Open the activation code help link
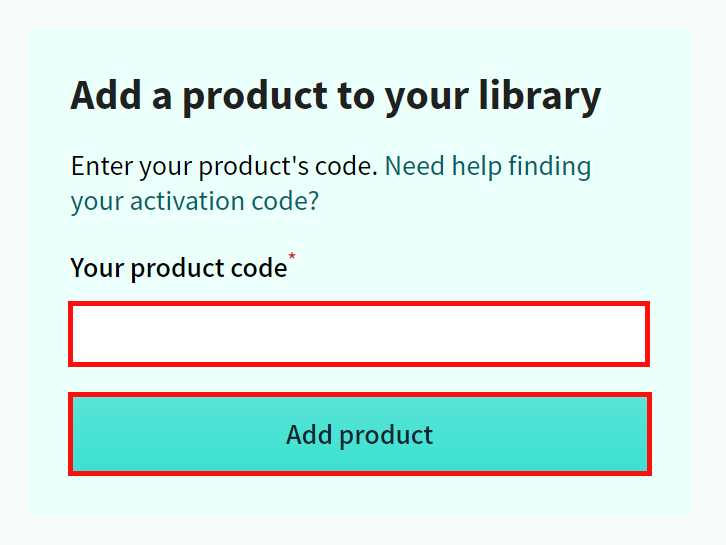 coord(487,166)
